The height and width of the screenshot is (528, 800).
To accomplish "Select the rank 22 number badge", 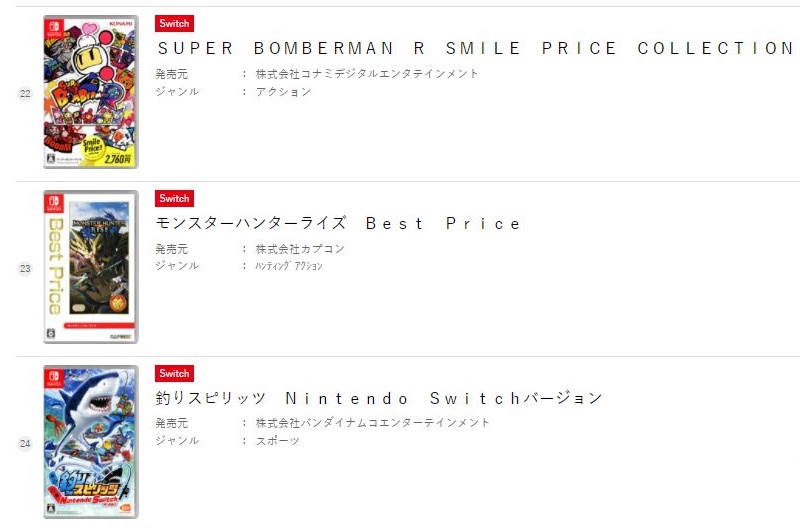I will [25, 93].
